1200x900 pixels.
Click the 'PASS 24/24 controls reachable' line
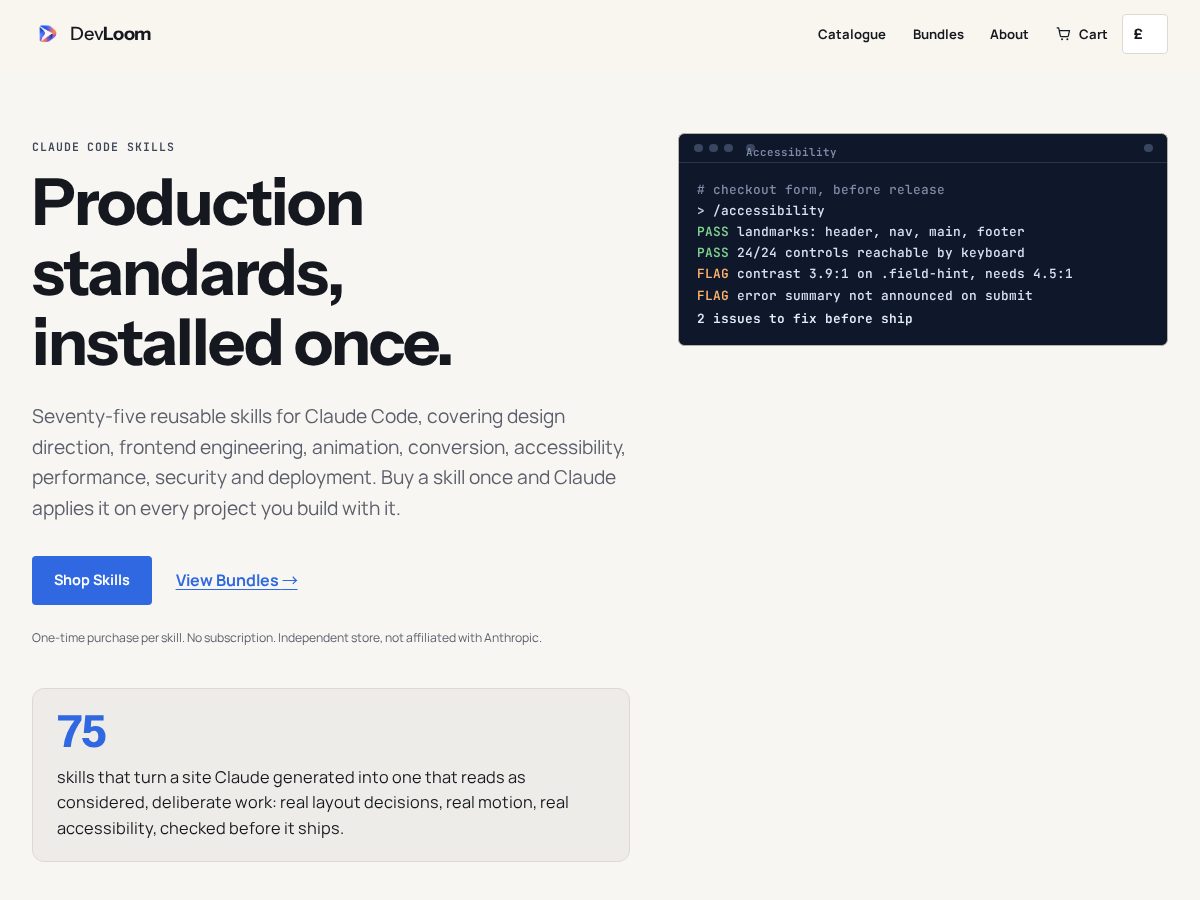861,253
